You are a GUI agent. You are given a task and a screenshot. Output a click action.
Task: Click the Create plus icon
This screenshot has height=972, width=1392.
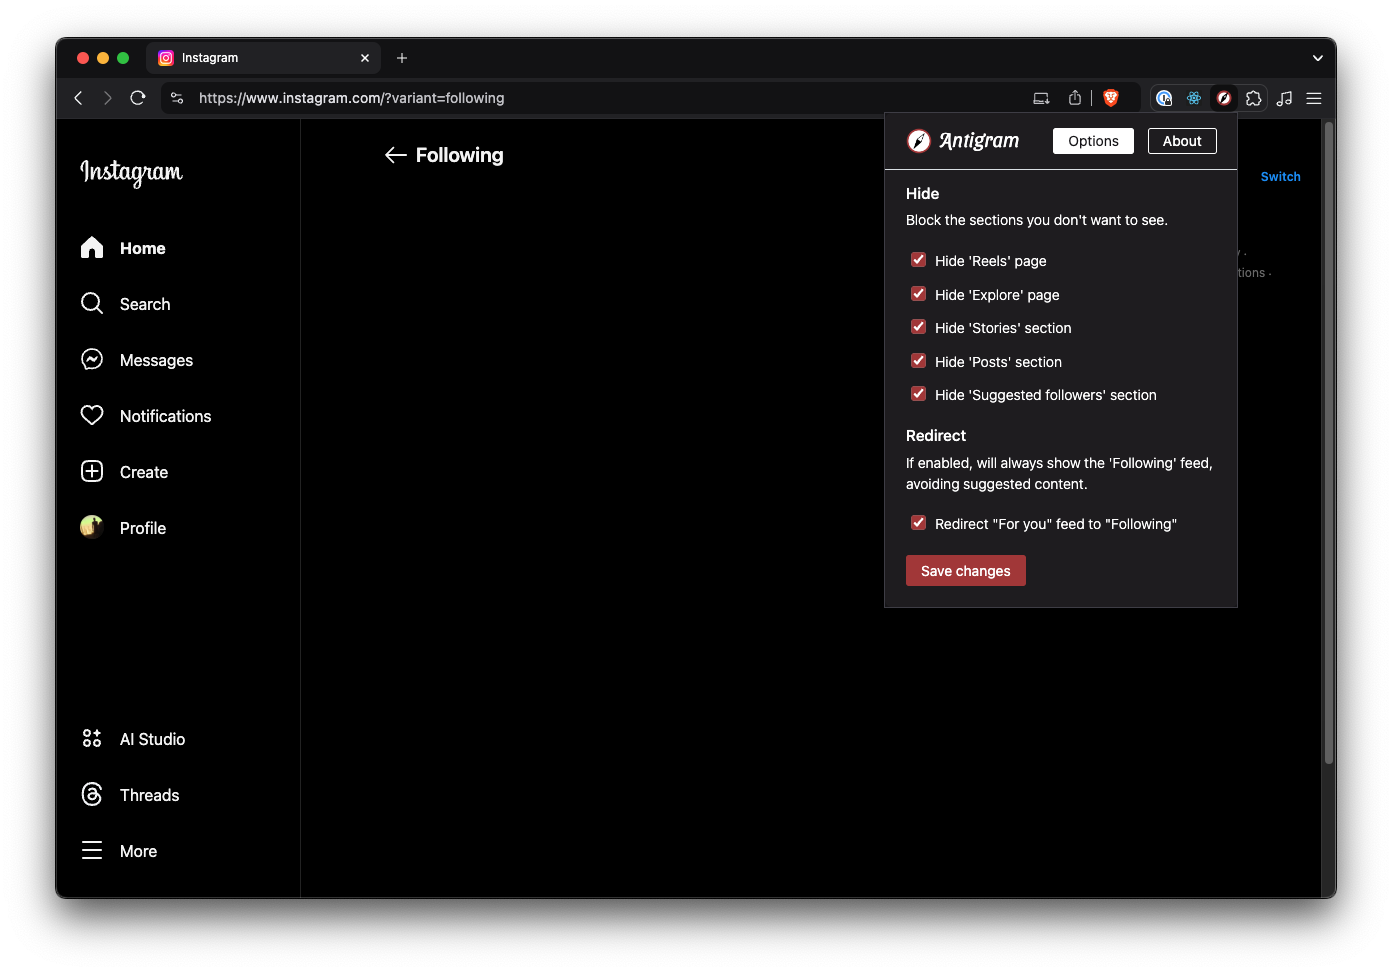(x=92, y=471)
